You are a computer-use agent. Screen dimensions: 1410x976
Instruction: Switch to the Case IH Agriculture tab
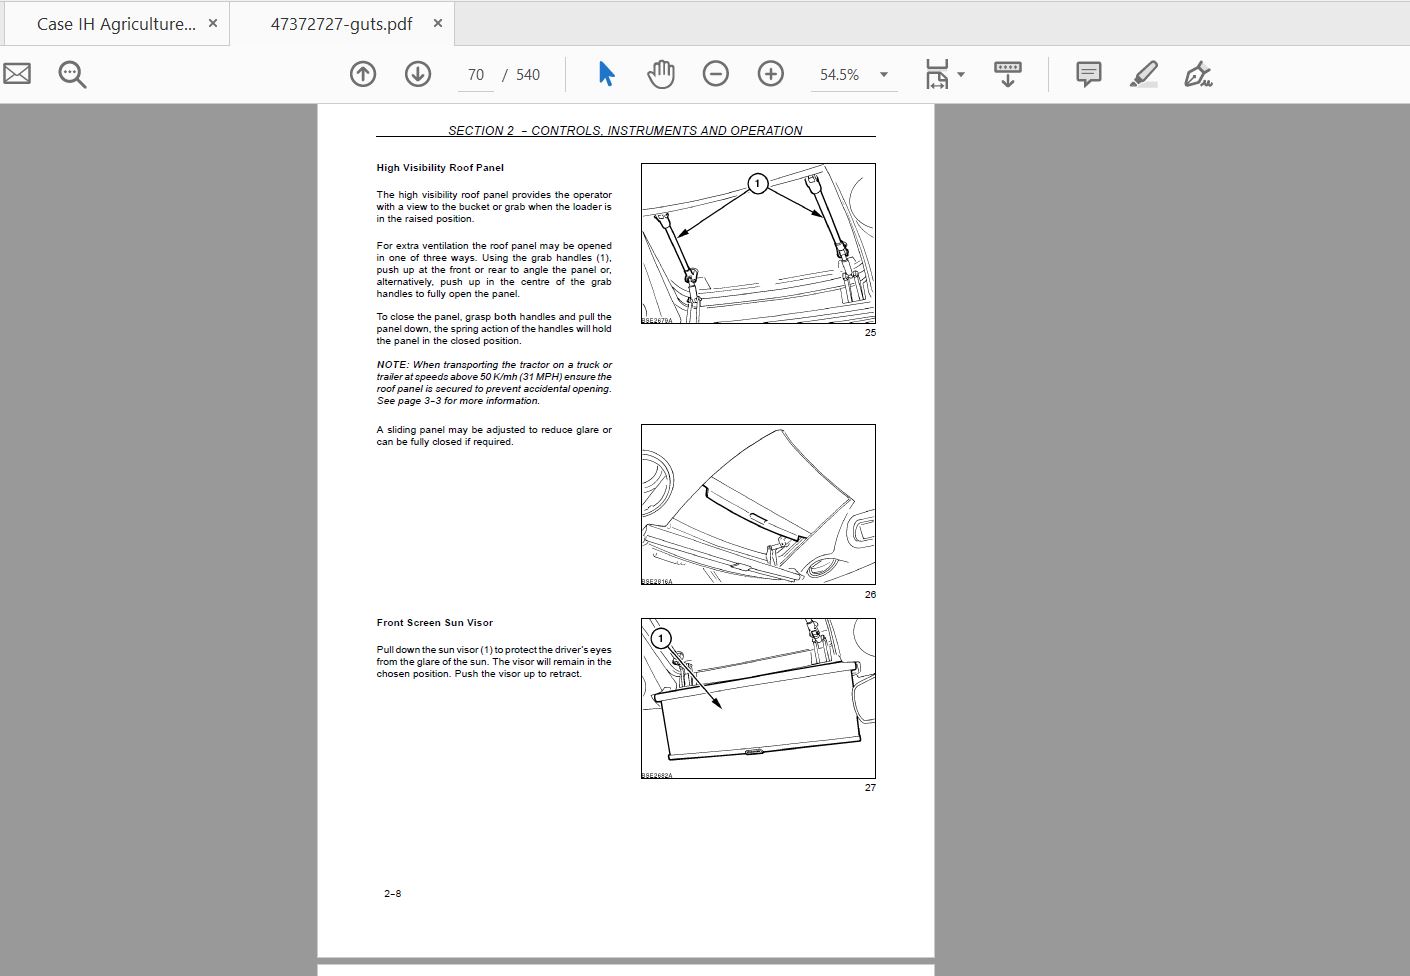pyautogui.click(x=116, y=24)
